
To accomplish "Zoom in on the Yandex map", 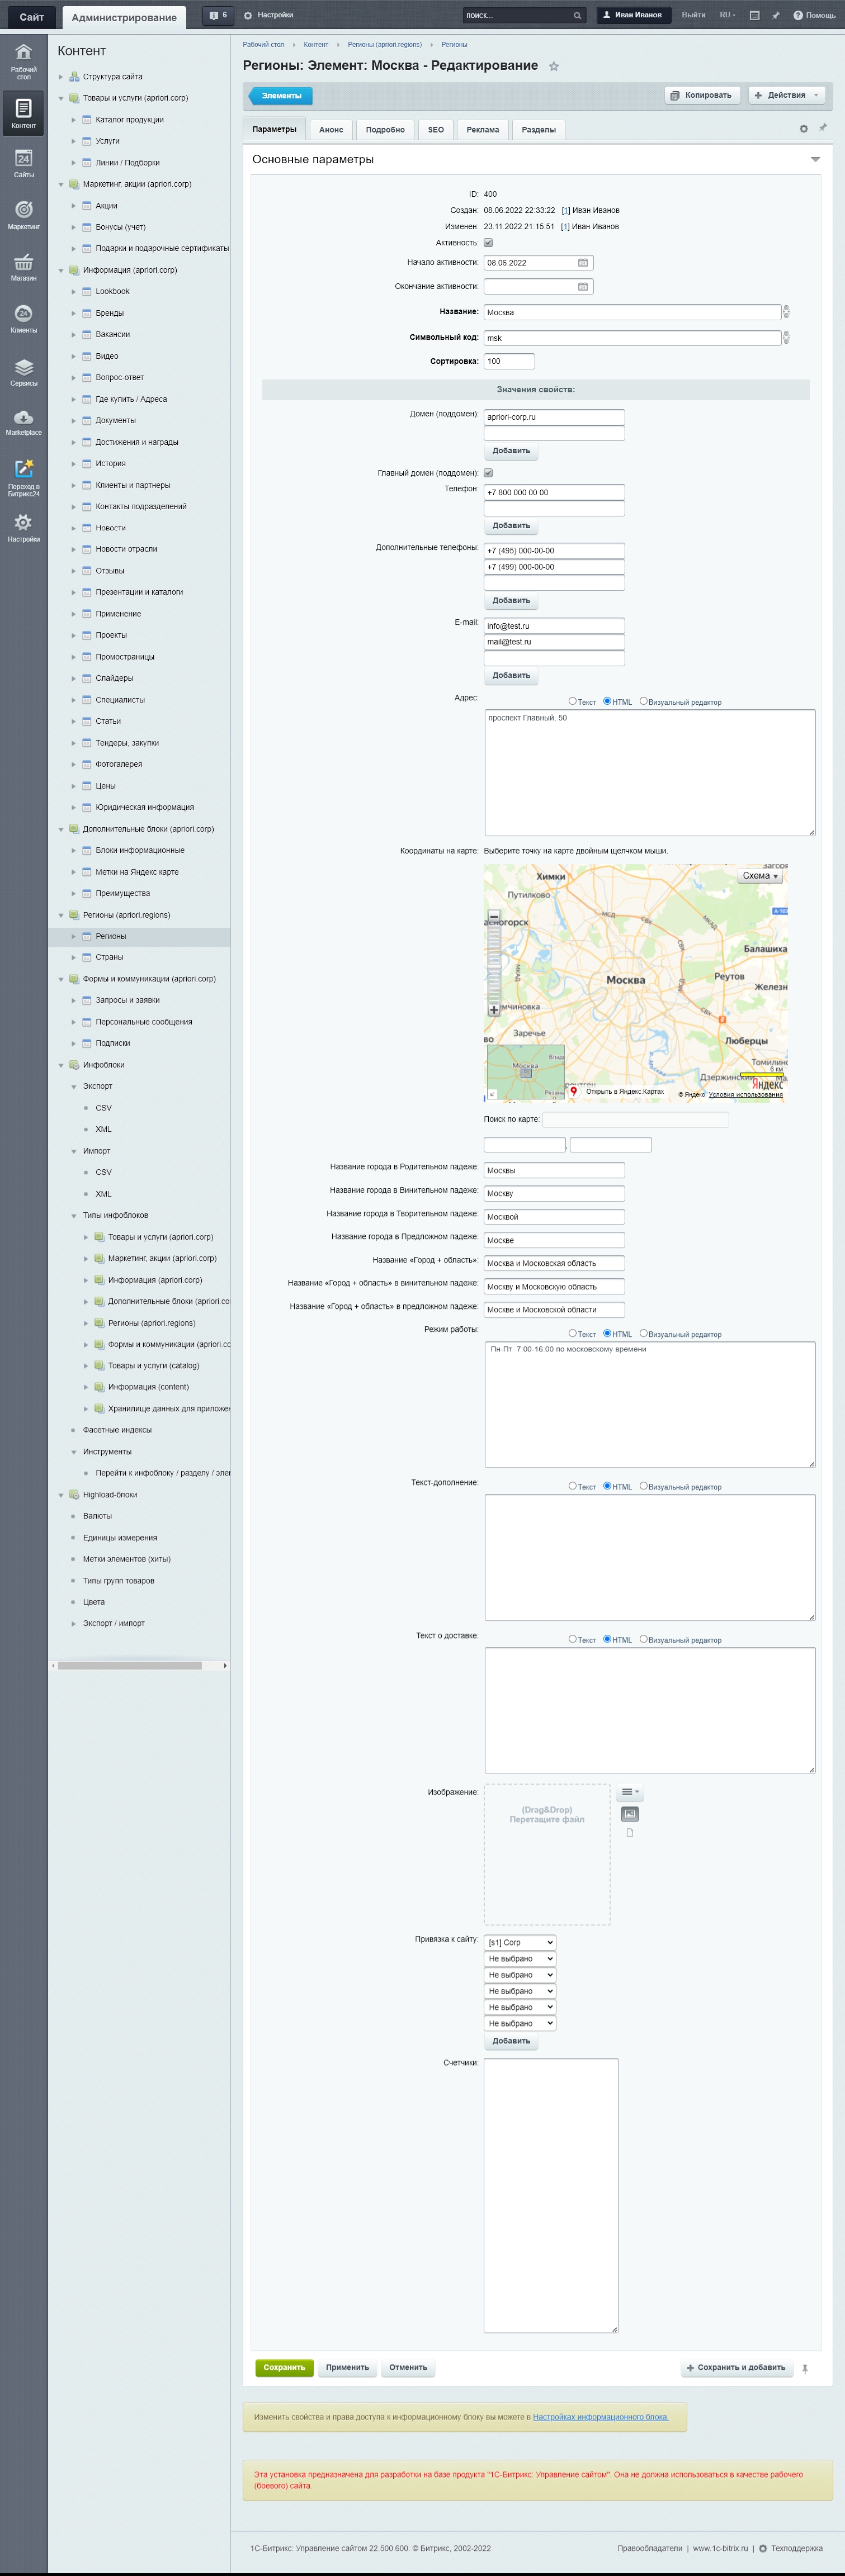I will [493, 1009].
